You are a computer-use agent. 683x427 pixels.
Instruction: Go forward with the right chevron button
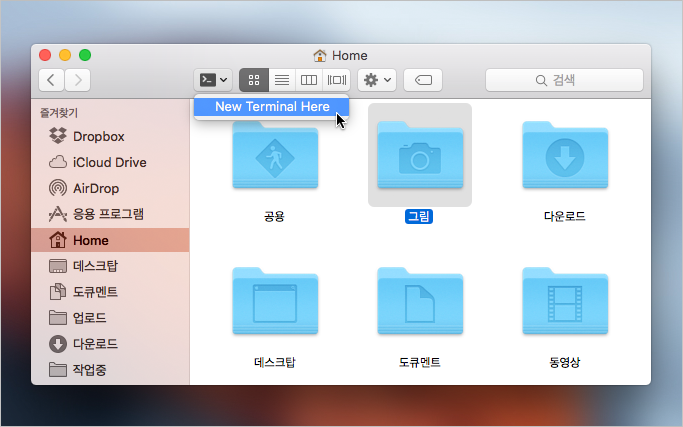point(78,80)
